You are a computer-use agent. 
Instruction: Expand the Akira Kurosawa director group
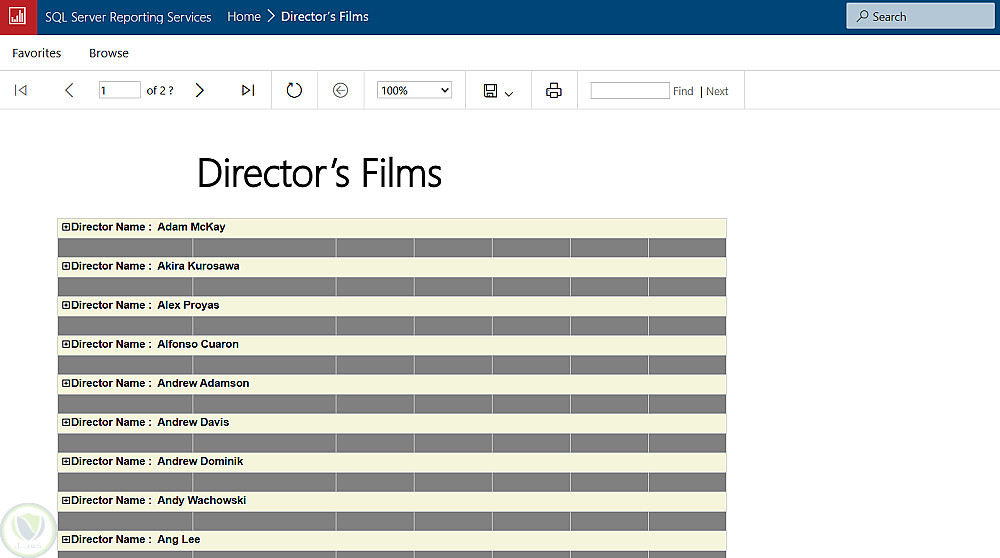pos(66,266)
